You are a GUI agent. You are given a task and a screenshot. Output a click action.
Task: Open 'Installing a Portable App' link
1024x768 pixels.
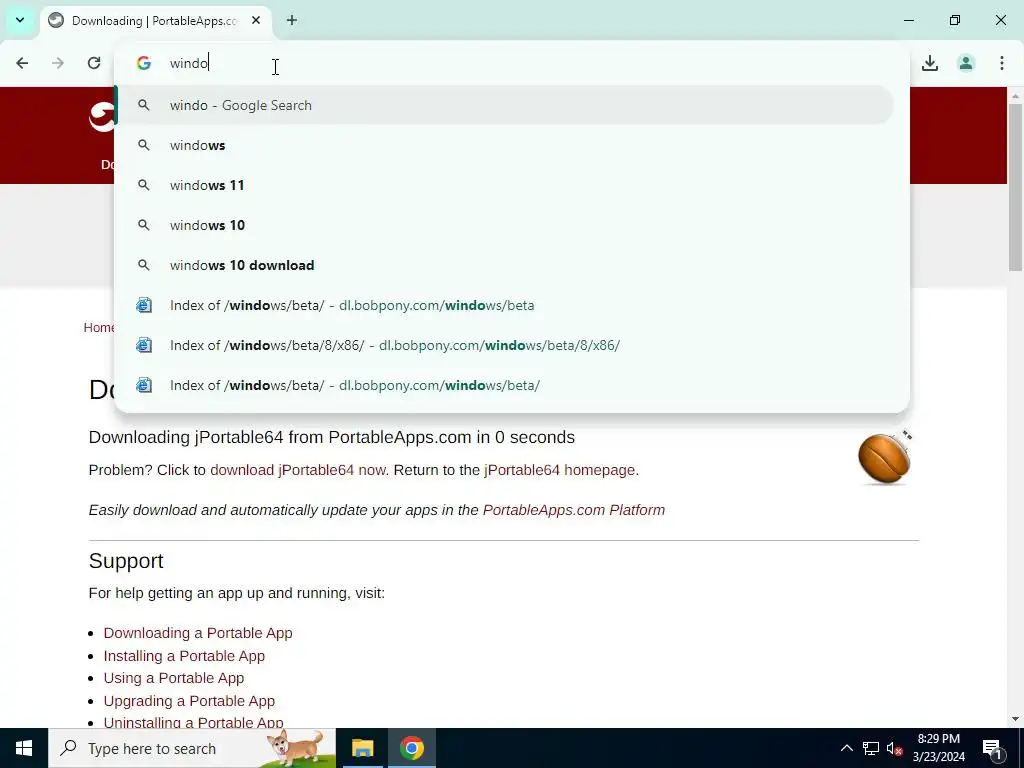click(x=184, y=656)
